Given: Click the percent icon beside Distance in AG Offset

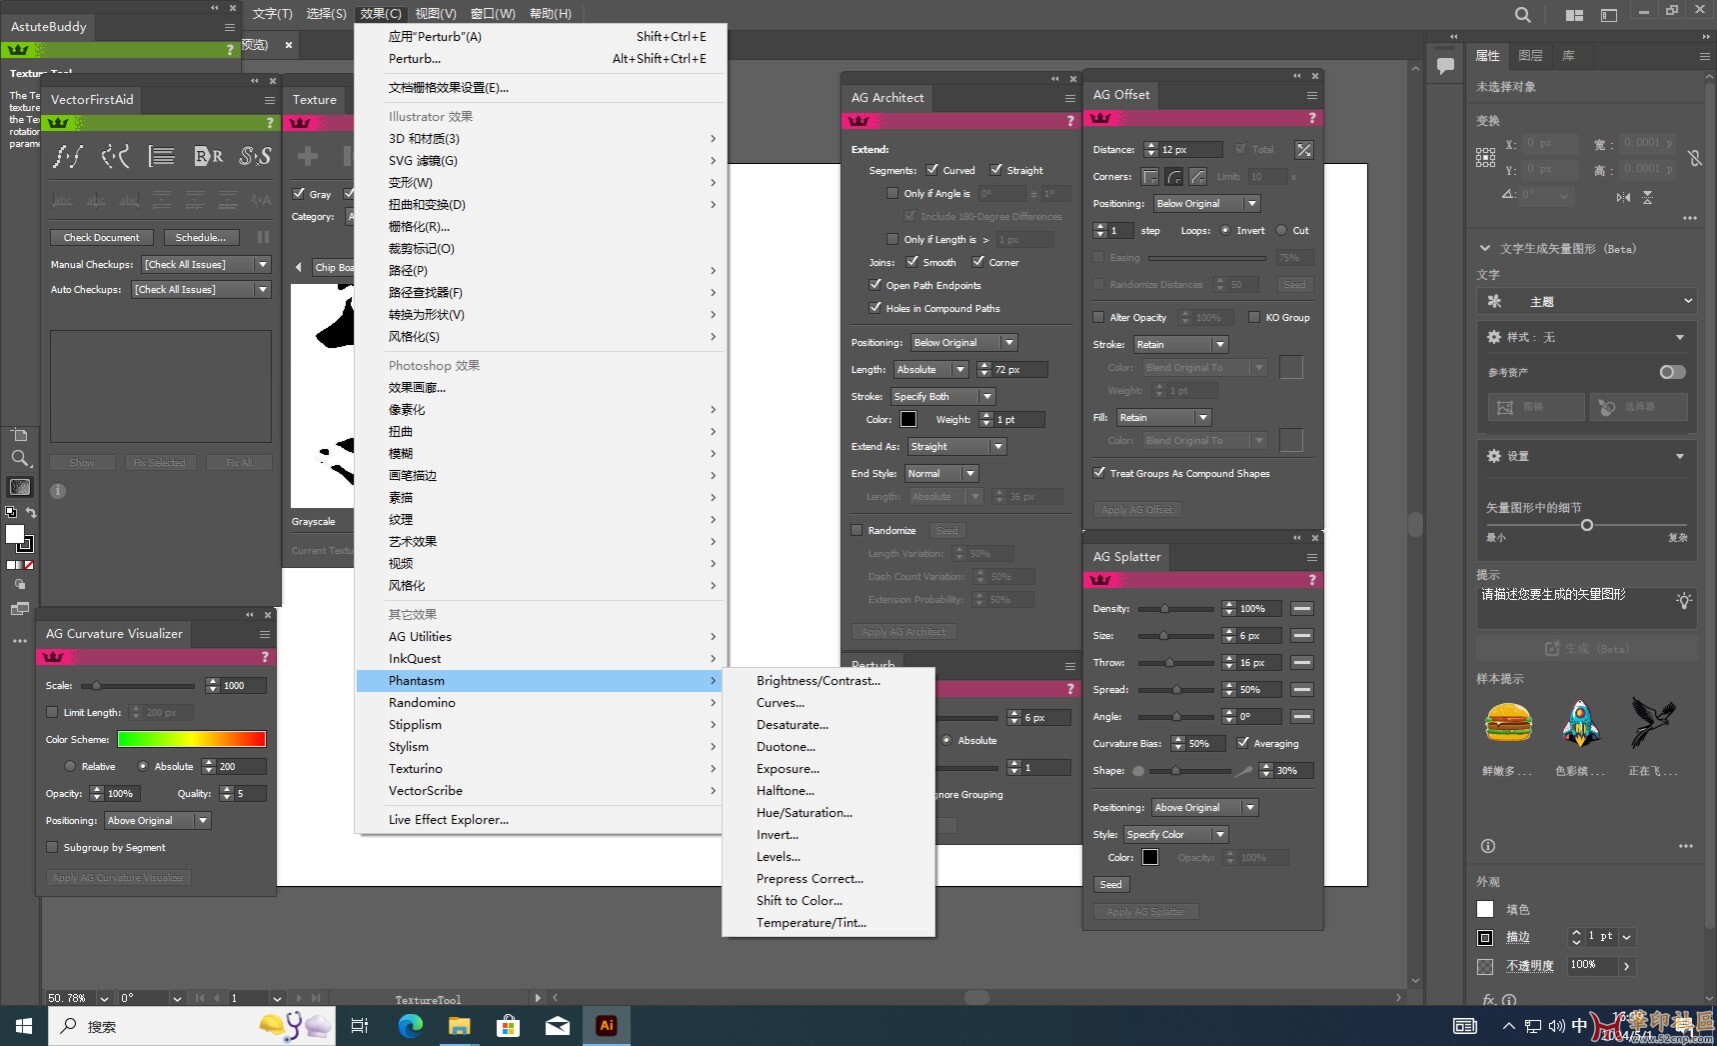Looking at the screenshot, I should [1304, 150].
